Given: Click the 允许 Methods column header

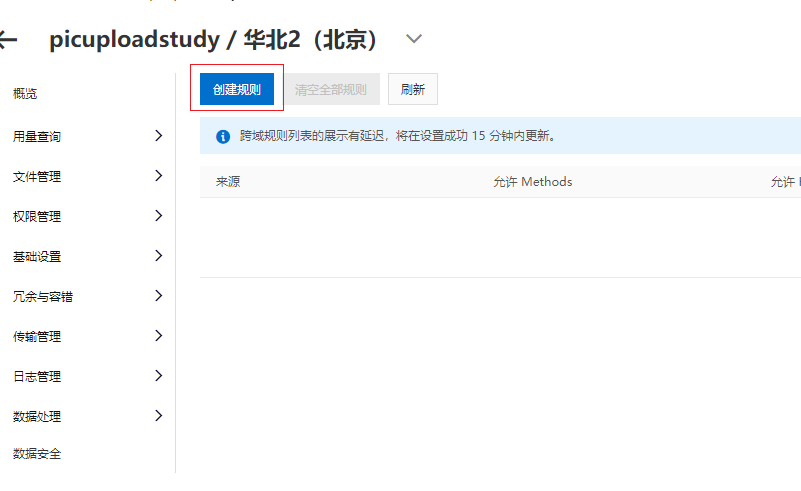Looking at the screenshot, I should [x=533, y=182].
